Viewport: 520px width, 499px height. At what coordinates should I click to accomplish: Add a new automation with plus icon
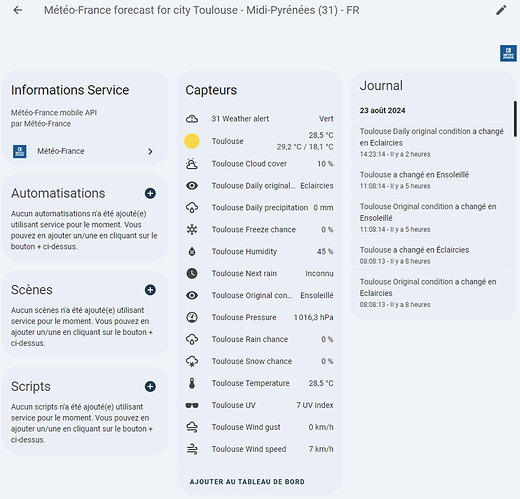point(150,193)
